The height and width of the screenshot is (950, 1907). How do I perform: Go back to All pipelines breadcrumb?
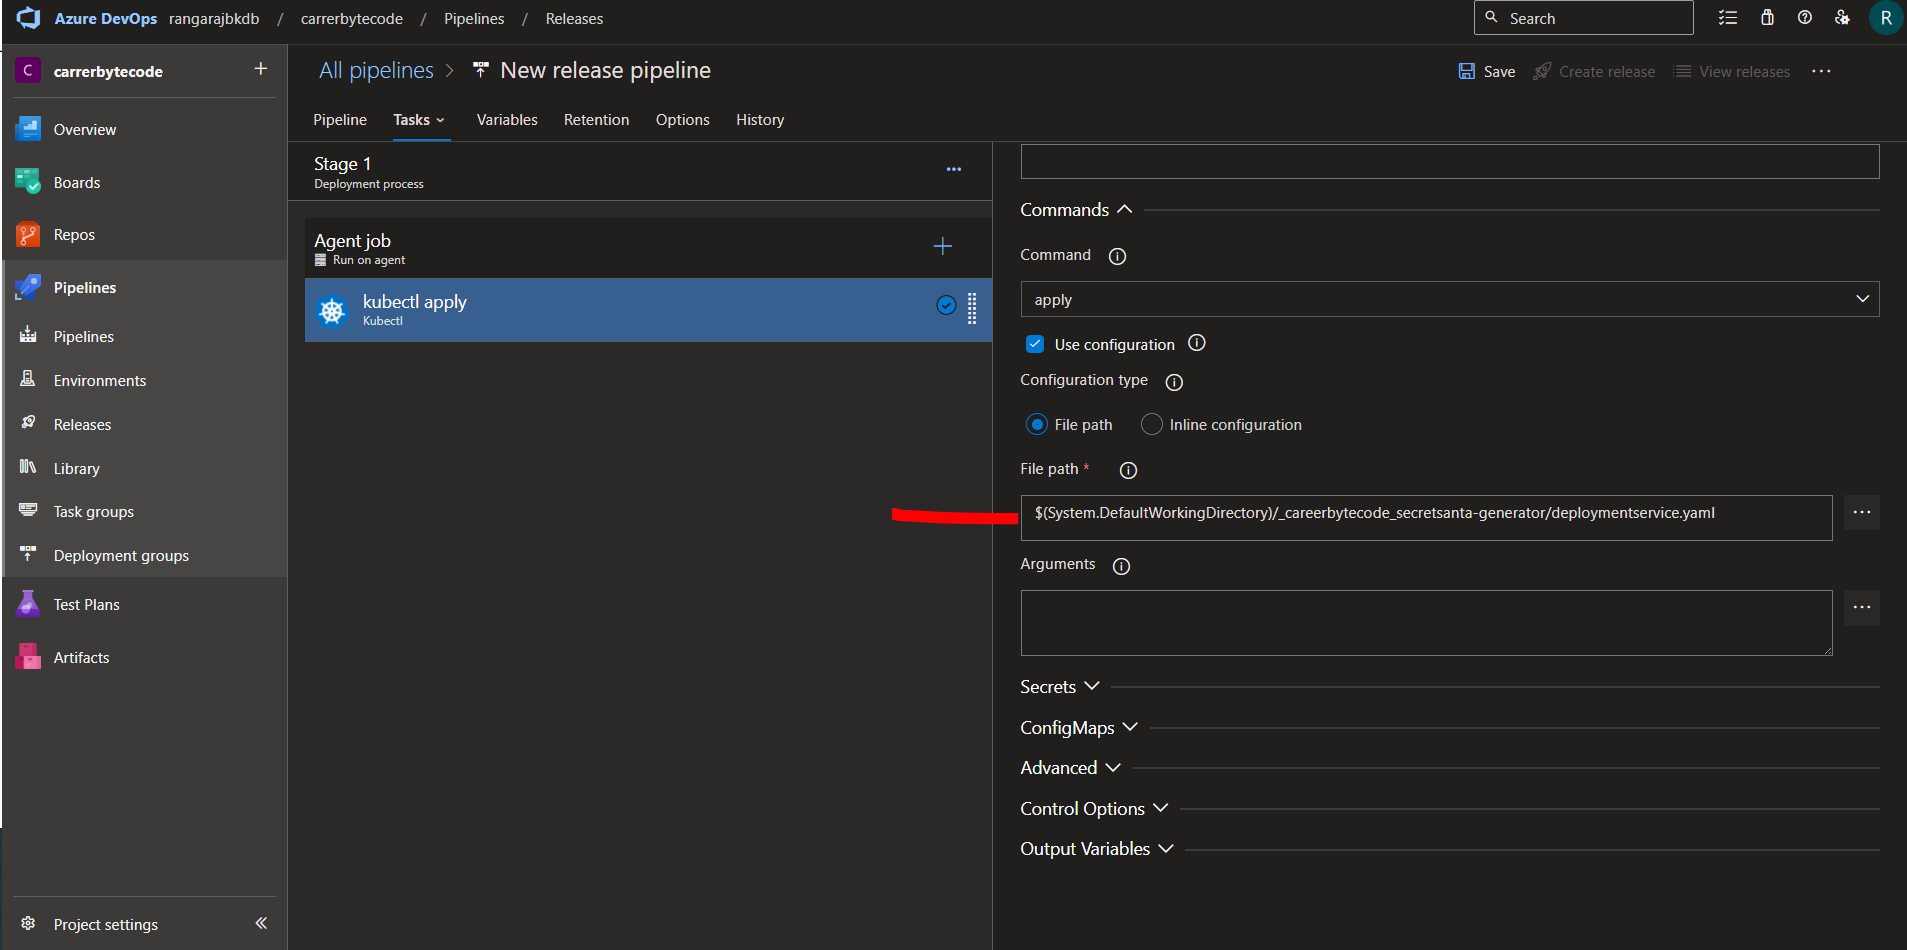375,69
